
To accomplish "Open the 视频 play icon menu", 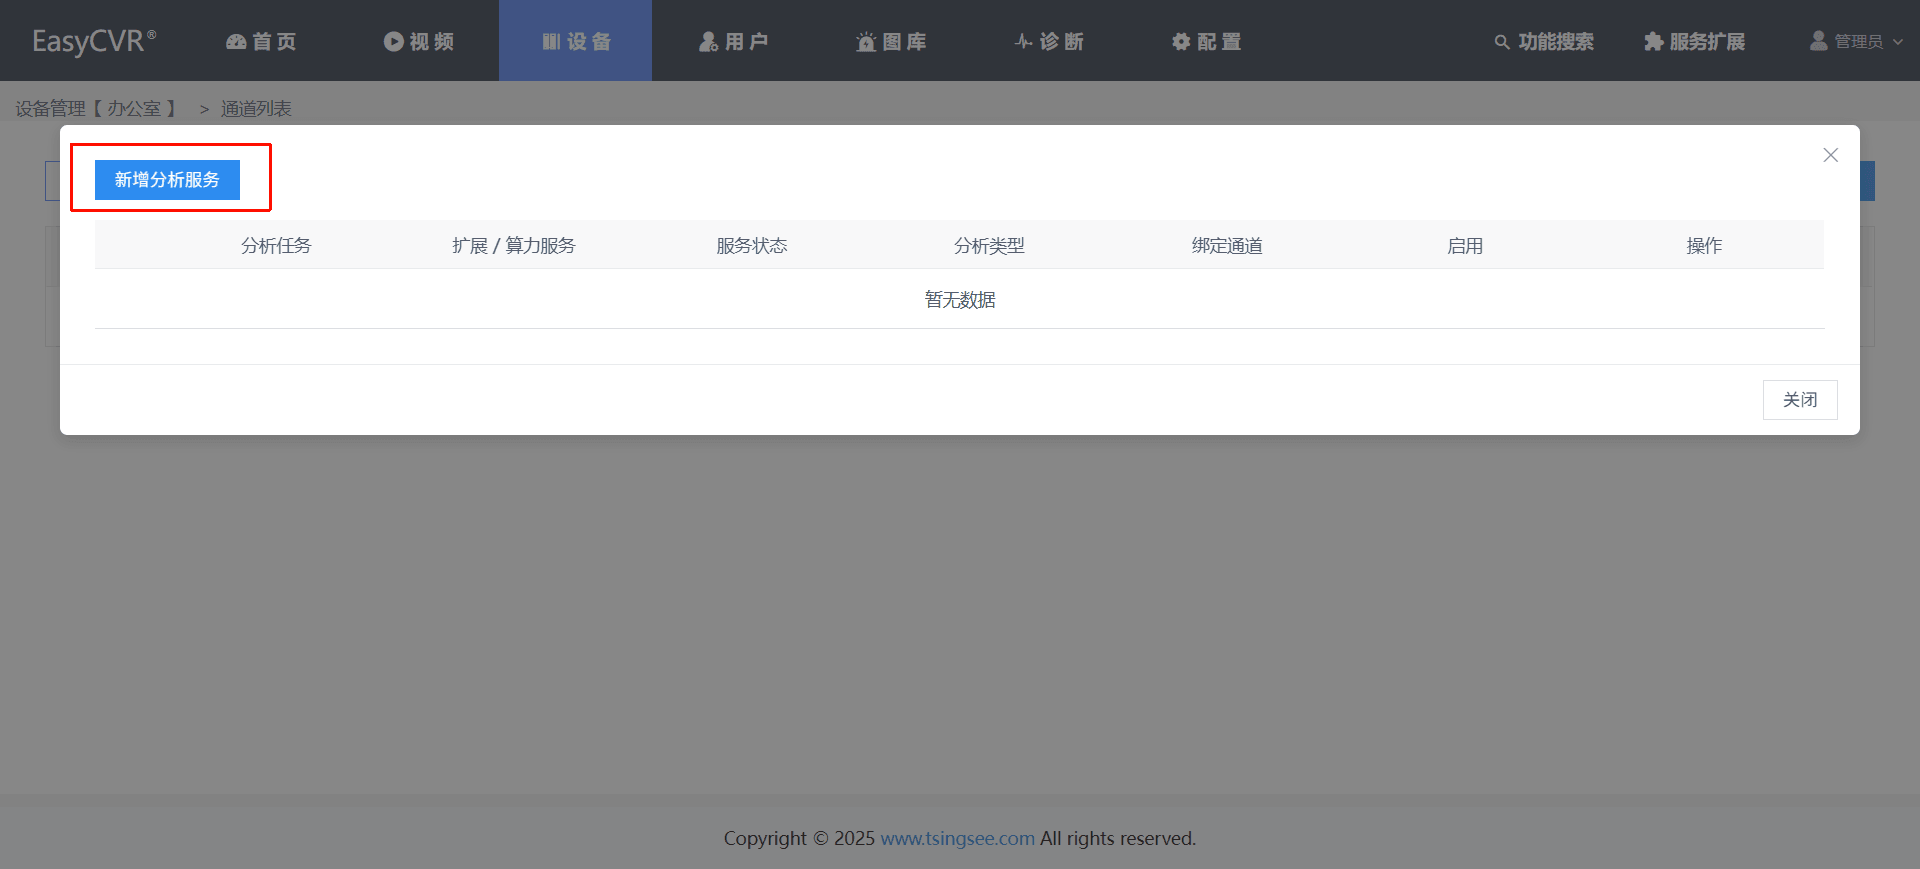I will (x=419, y=41).
